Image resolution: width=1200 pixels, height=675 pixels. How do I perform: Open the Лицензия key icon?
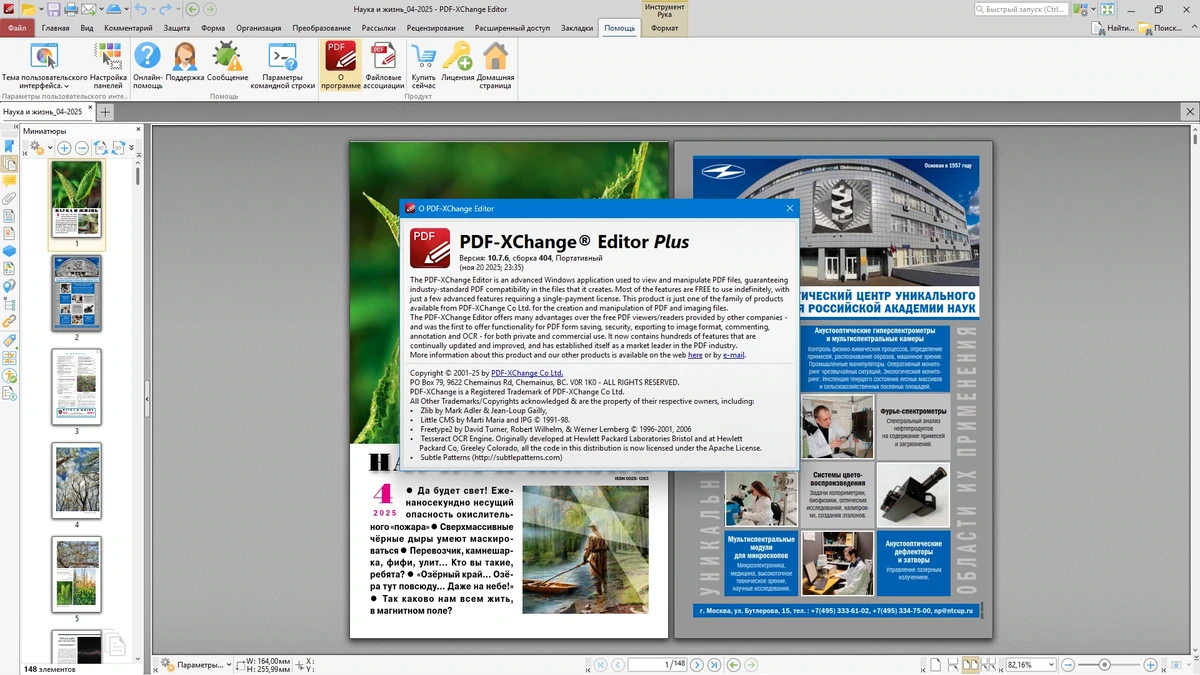[458, 56]
